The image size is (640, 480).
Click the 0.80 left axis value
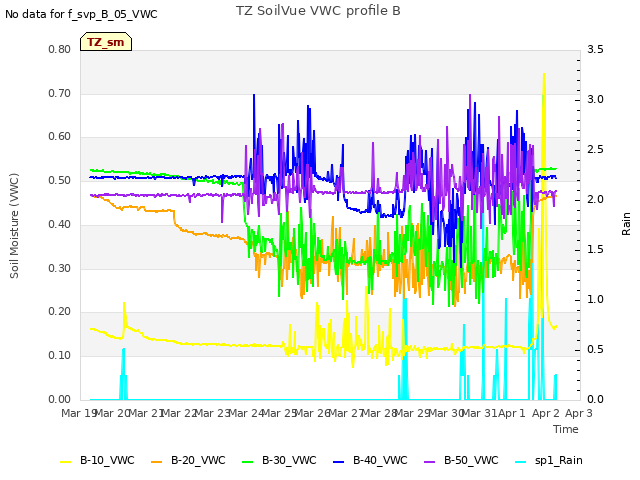[60, 49]
